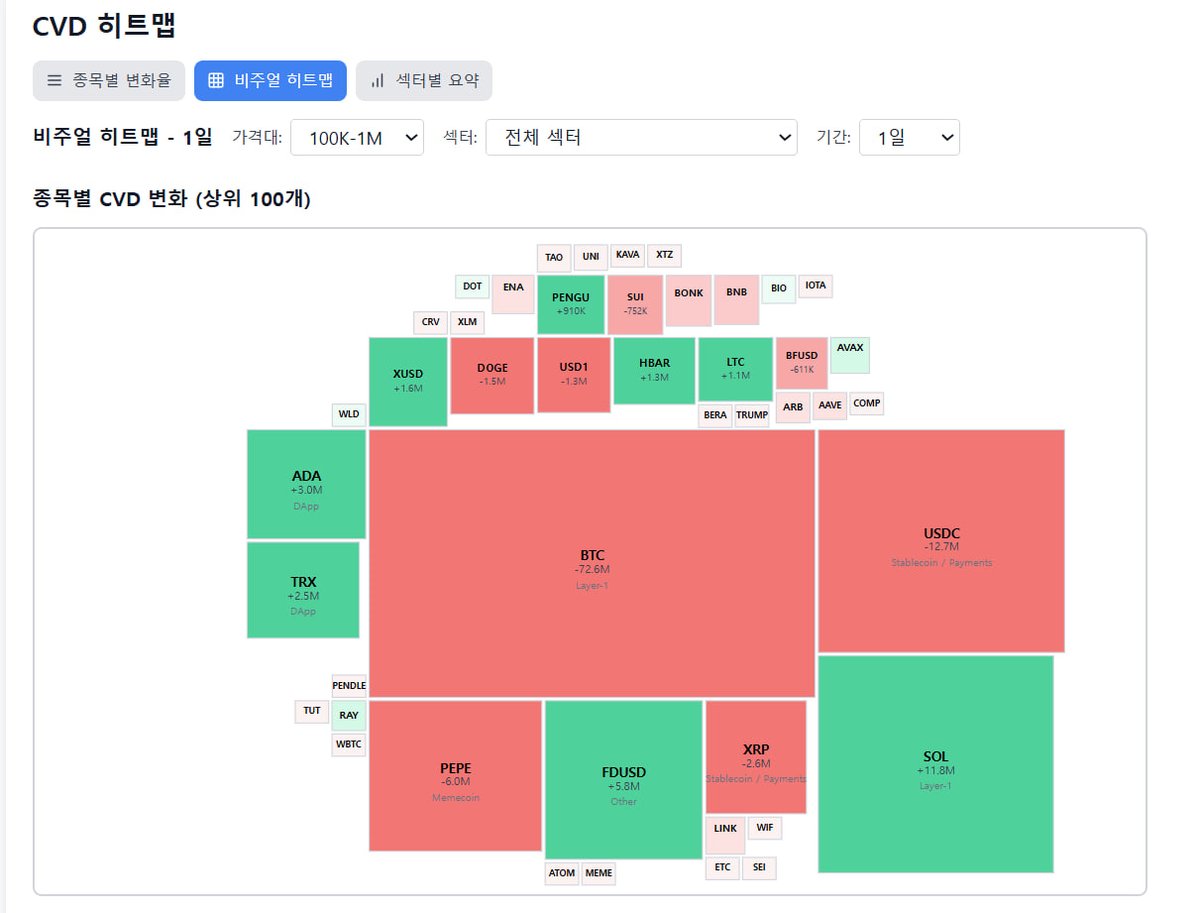Select the green ADA tile
1199x913 pixels.
[x=306, y=484]
